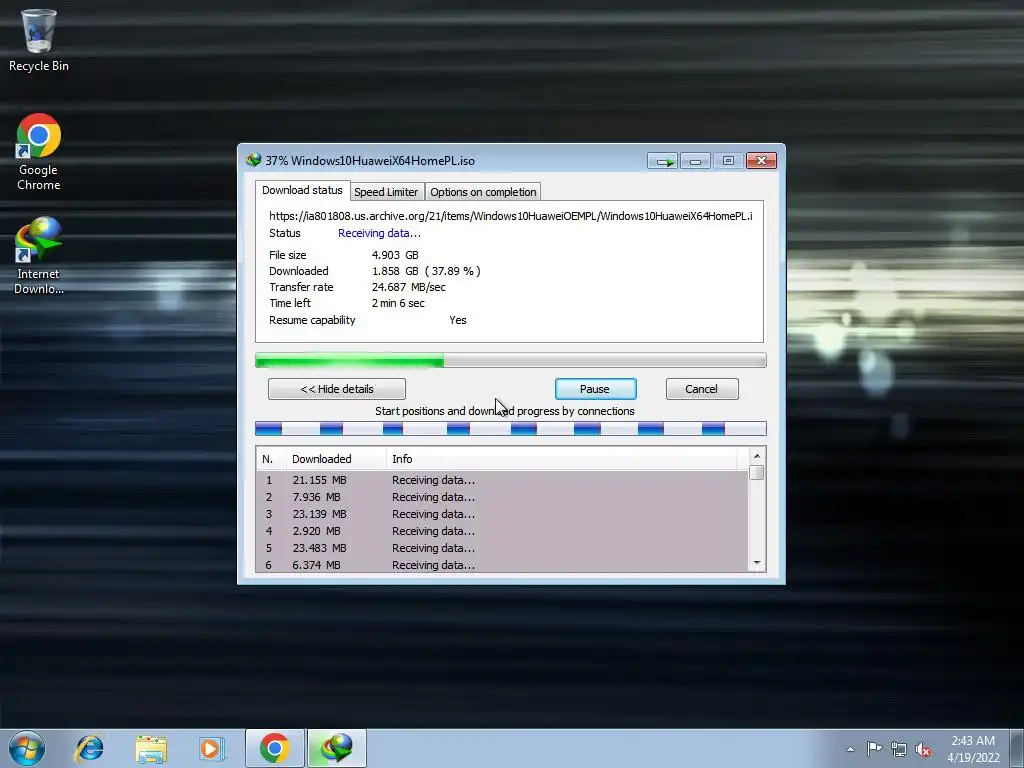Pause the download
Screen dimensions: 1024x768
pyautogui.click(x=595, y=389)
